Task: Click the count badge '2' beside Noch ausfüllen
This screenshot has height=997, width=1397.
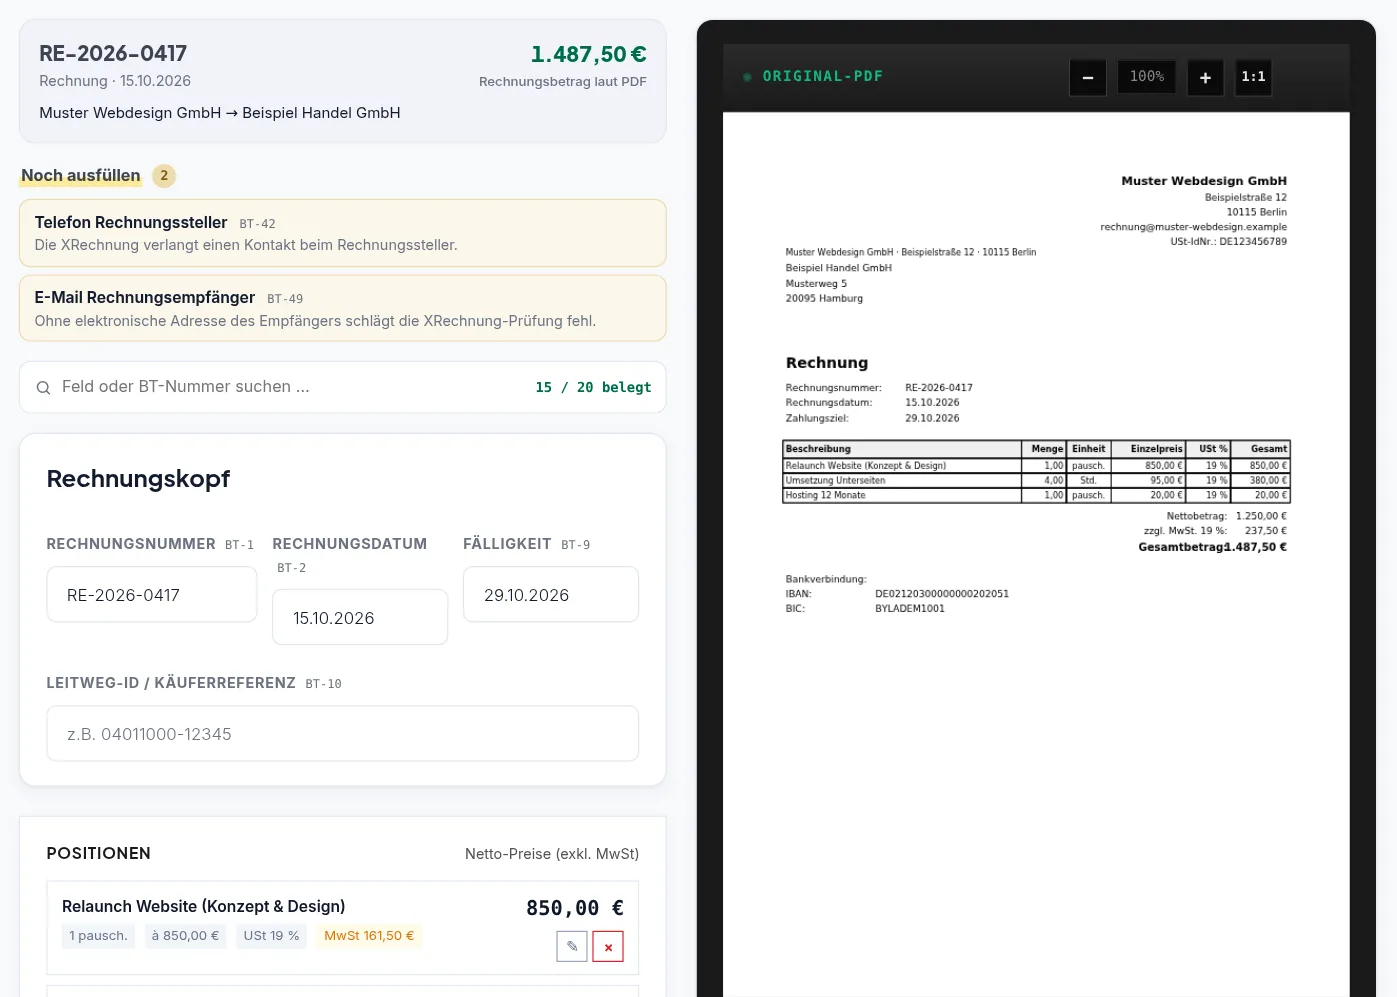Action: (x=164, y=176)
